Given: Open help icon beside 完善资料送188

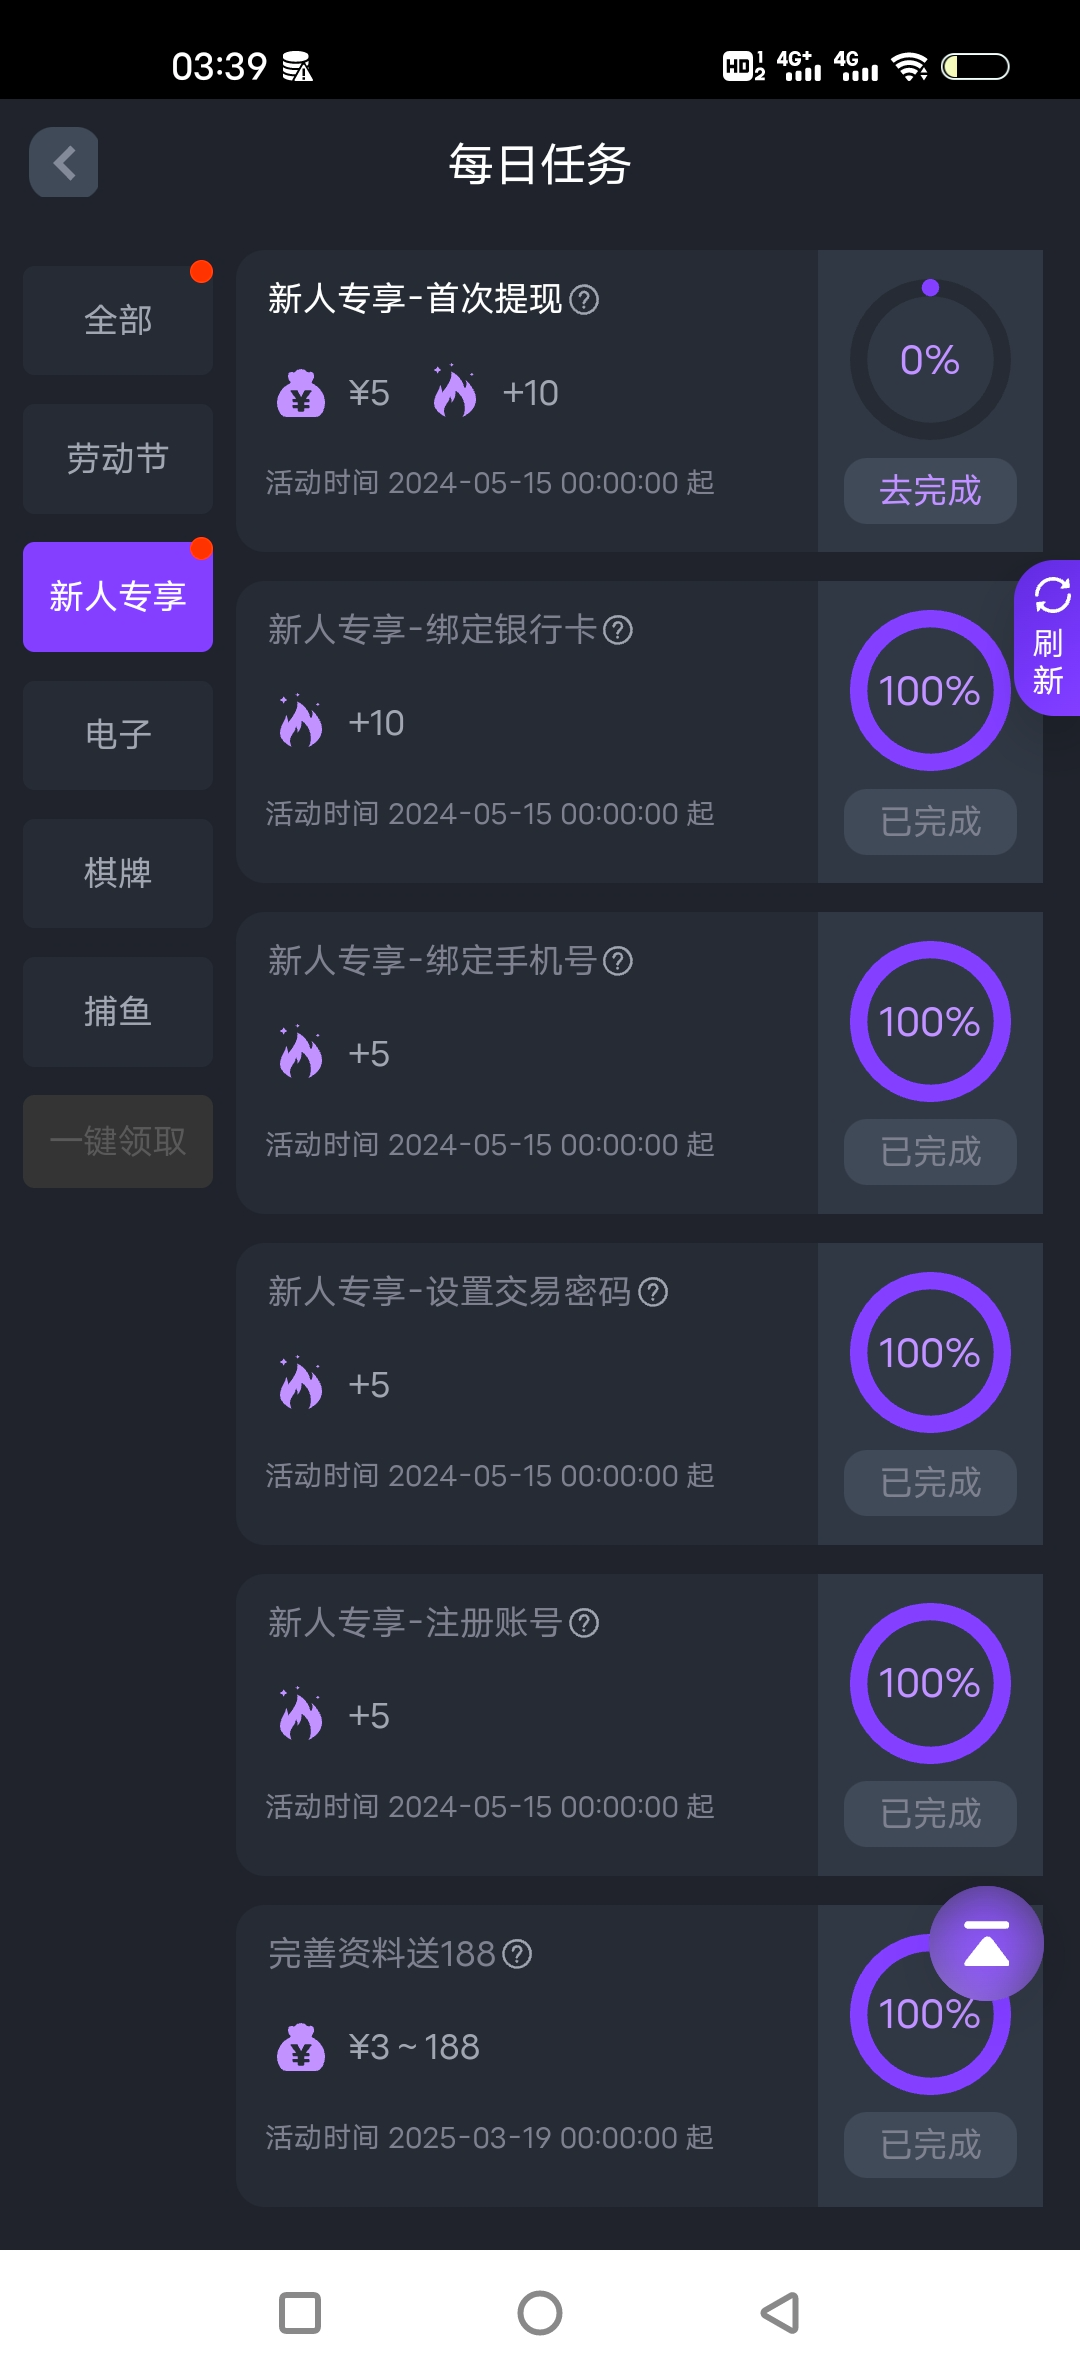Looking at the screenshot, I should (x=517, y=1954).
